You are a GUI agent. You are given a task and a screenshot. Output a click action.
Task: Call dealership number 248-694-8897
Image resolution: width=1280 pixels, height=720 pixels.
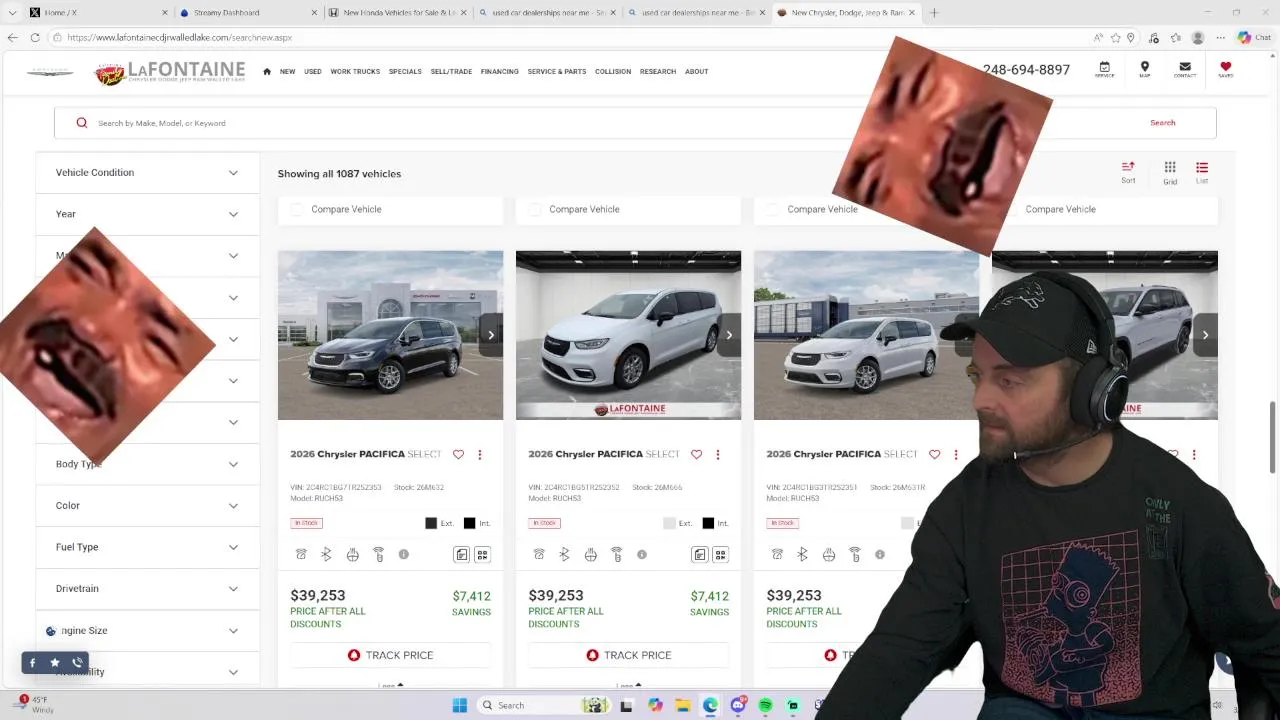1026,69
